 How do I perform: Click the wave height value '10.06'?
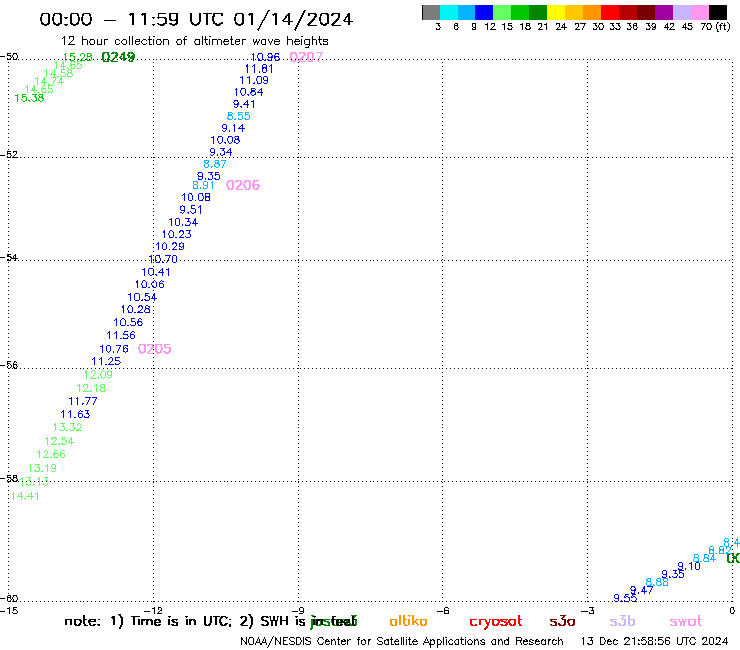coord(150,284)
